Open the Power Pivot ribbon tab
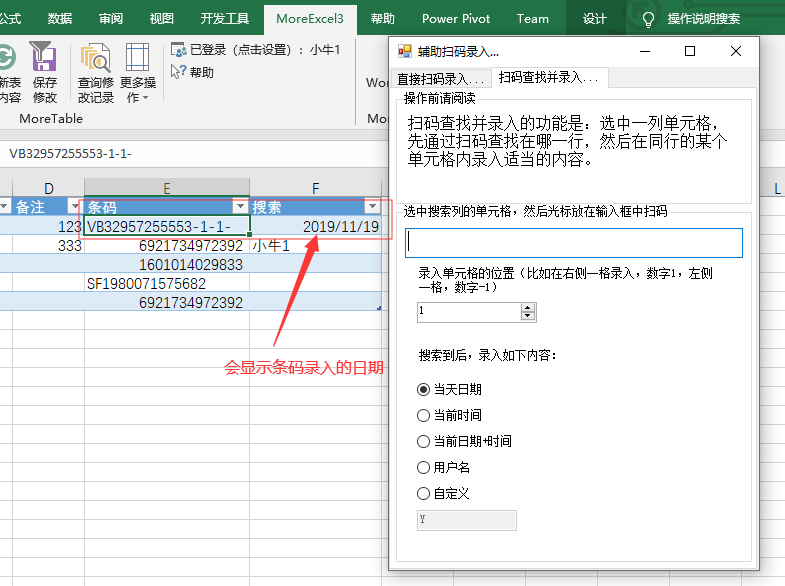The image size is (785, 586). [x=454, y=19]
